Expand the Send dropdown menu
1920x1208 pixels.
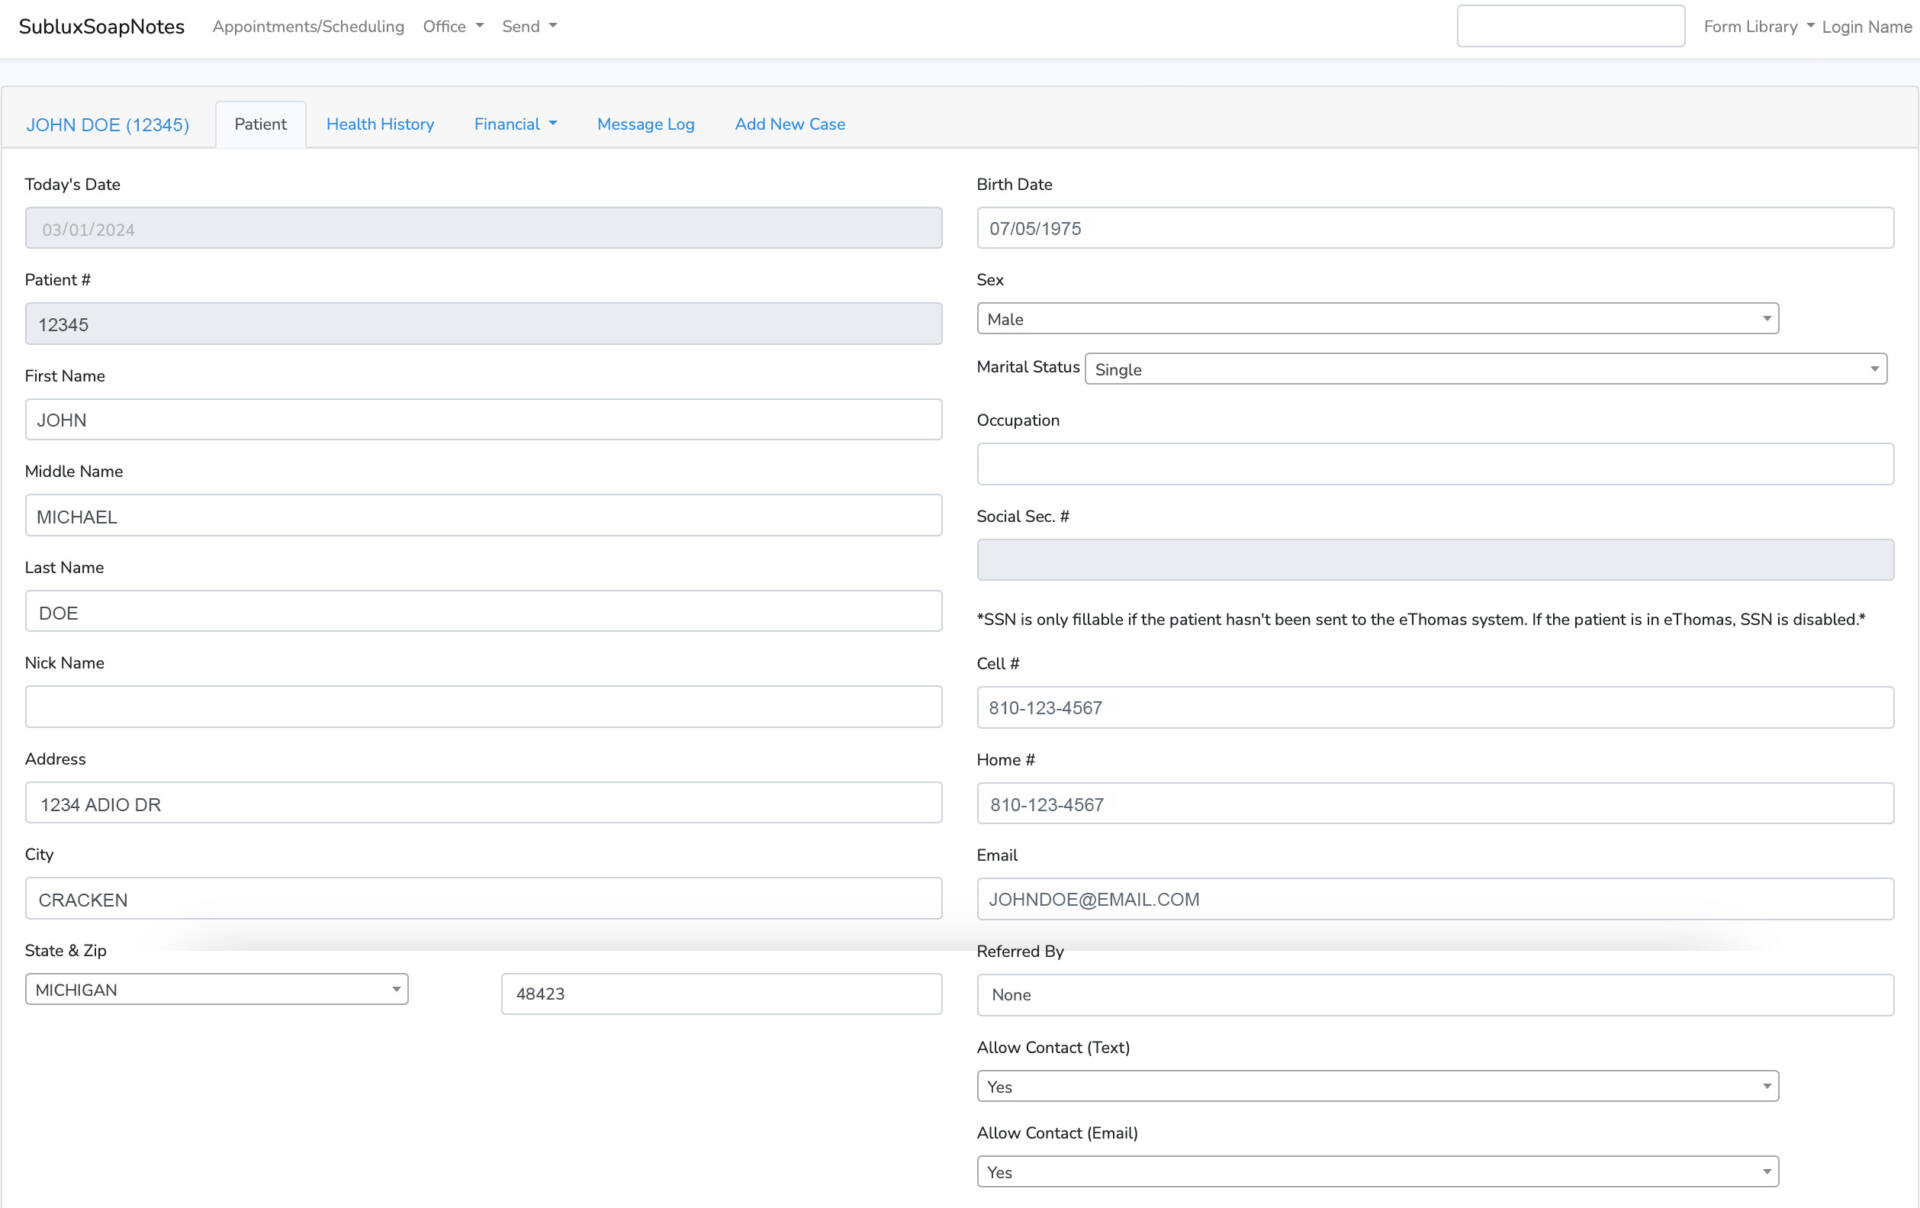tap(529, 27)
